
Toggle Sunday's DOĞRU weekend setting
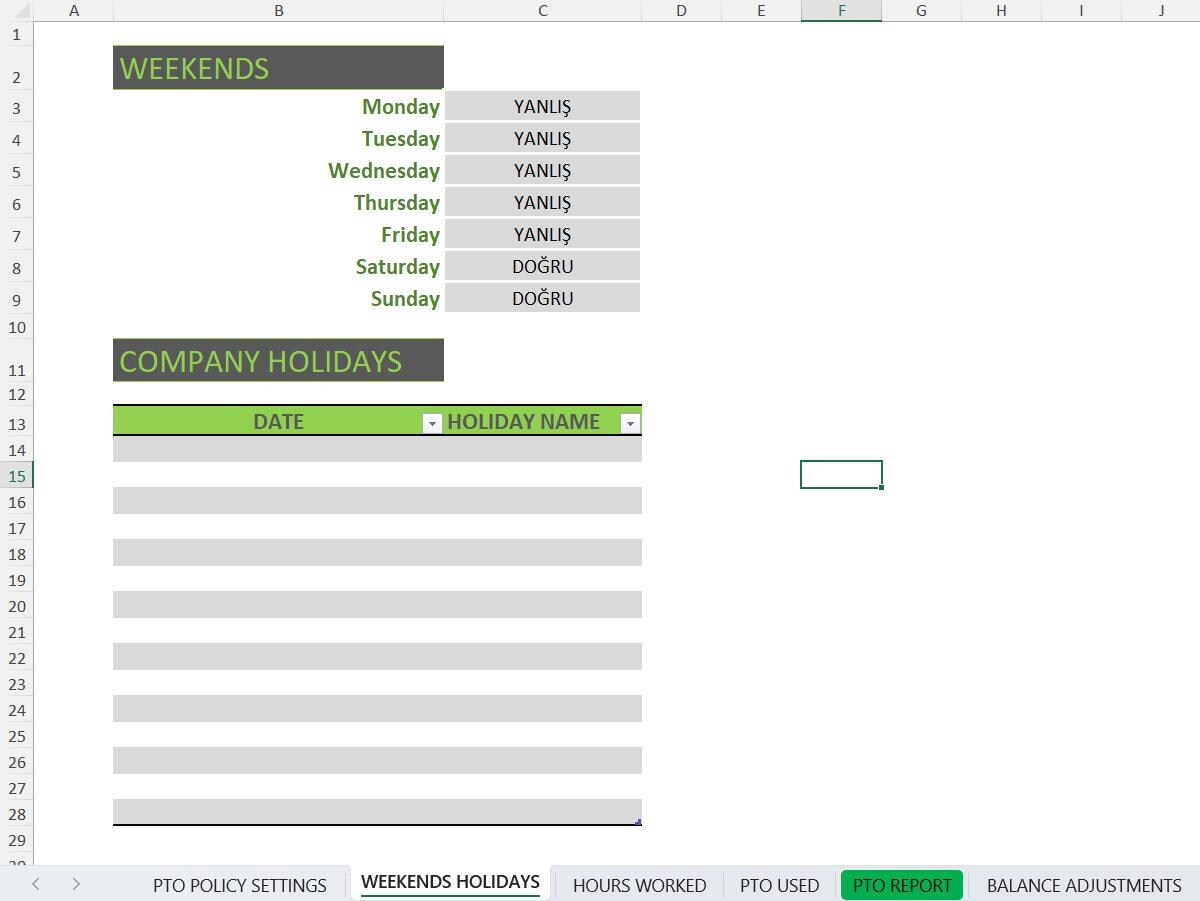(542, 298)
